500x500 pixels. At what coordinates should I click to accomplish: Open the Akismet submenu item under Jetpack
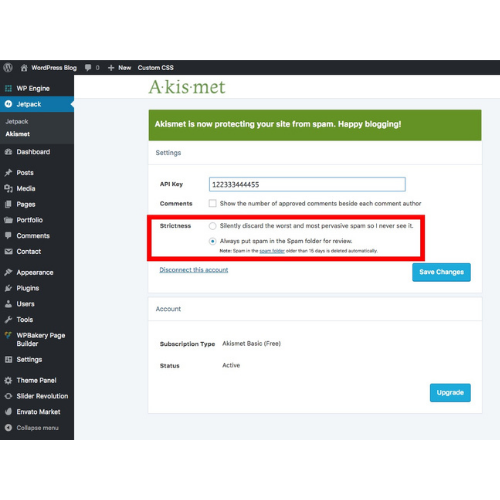click(x=18, y=134)
